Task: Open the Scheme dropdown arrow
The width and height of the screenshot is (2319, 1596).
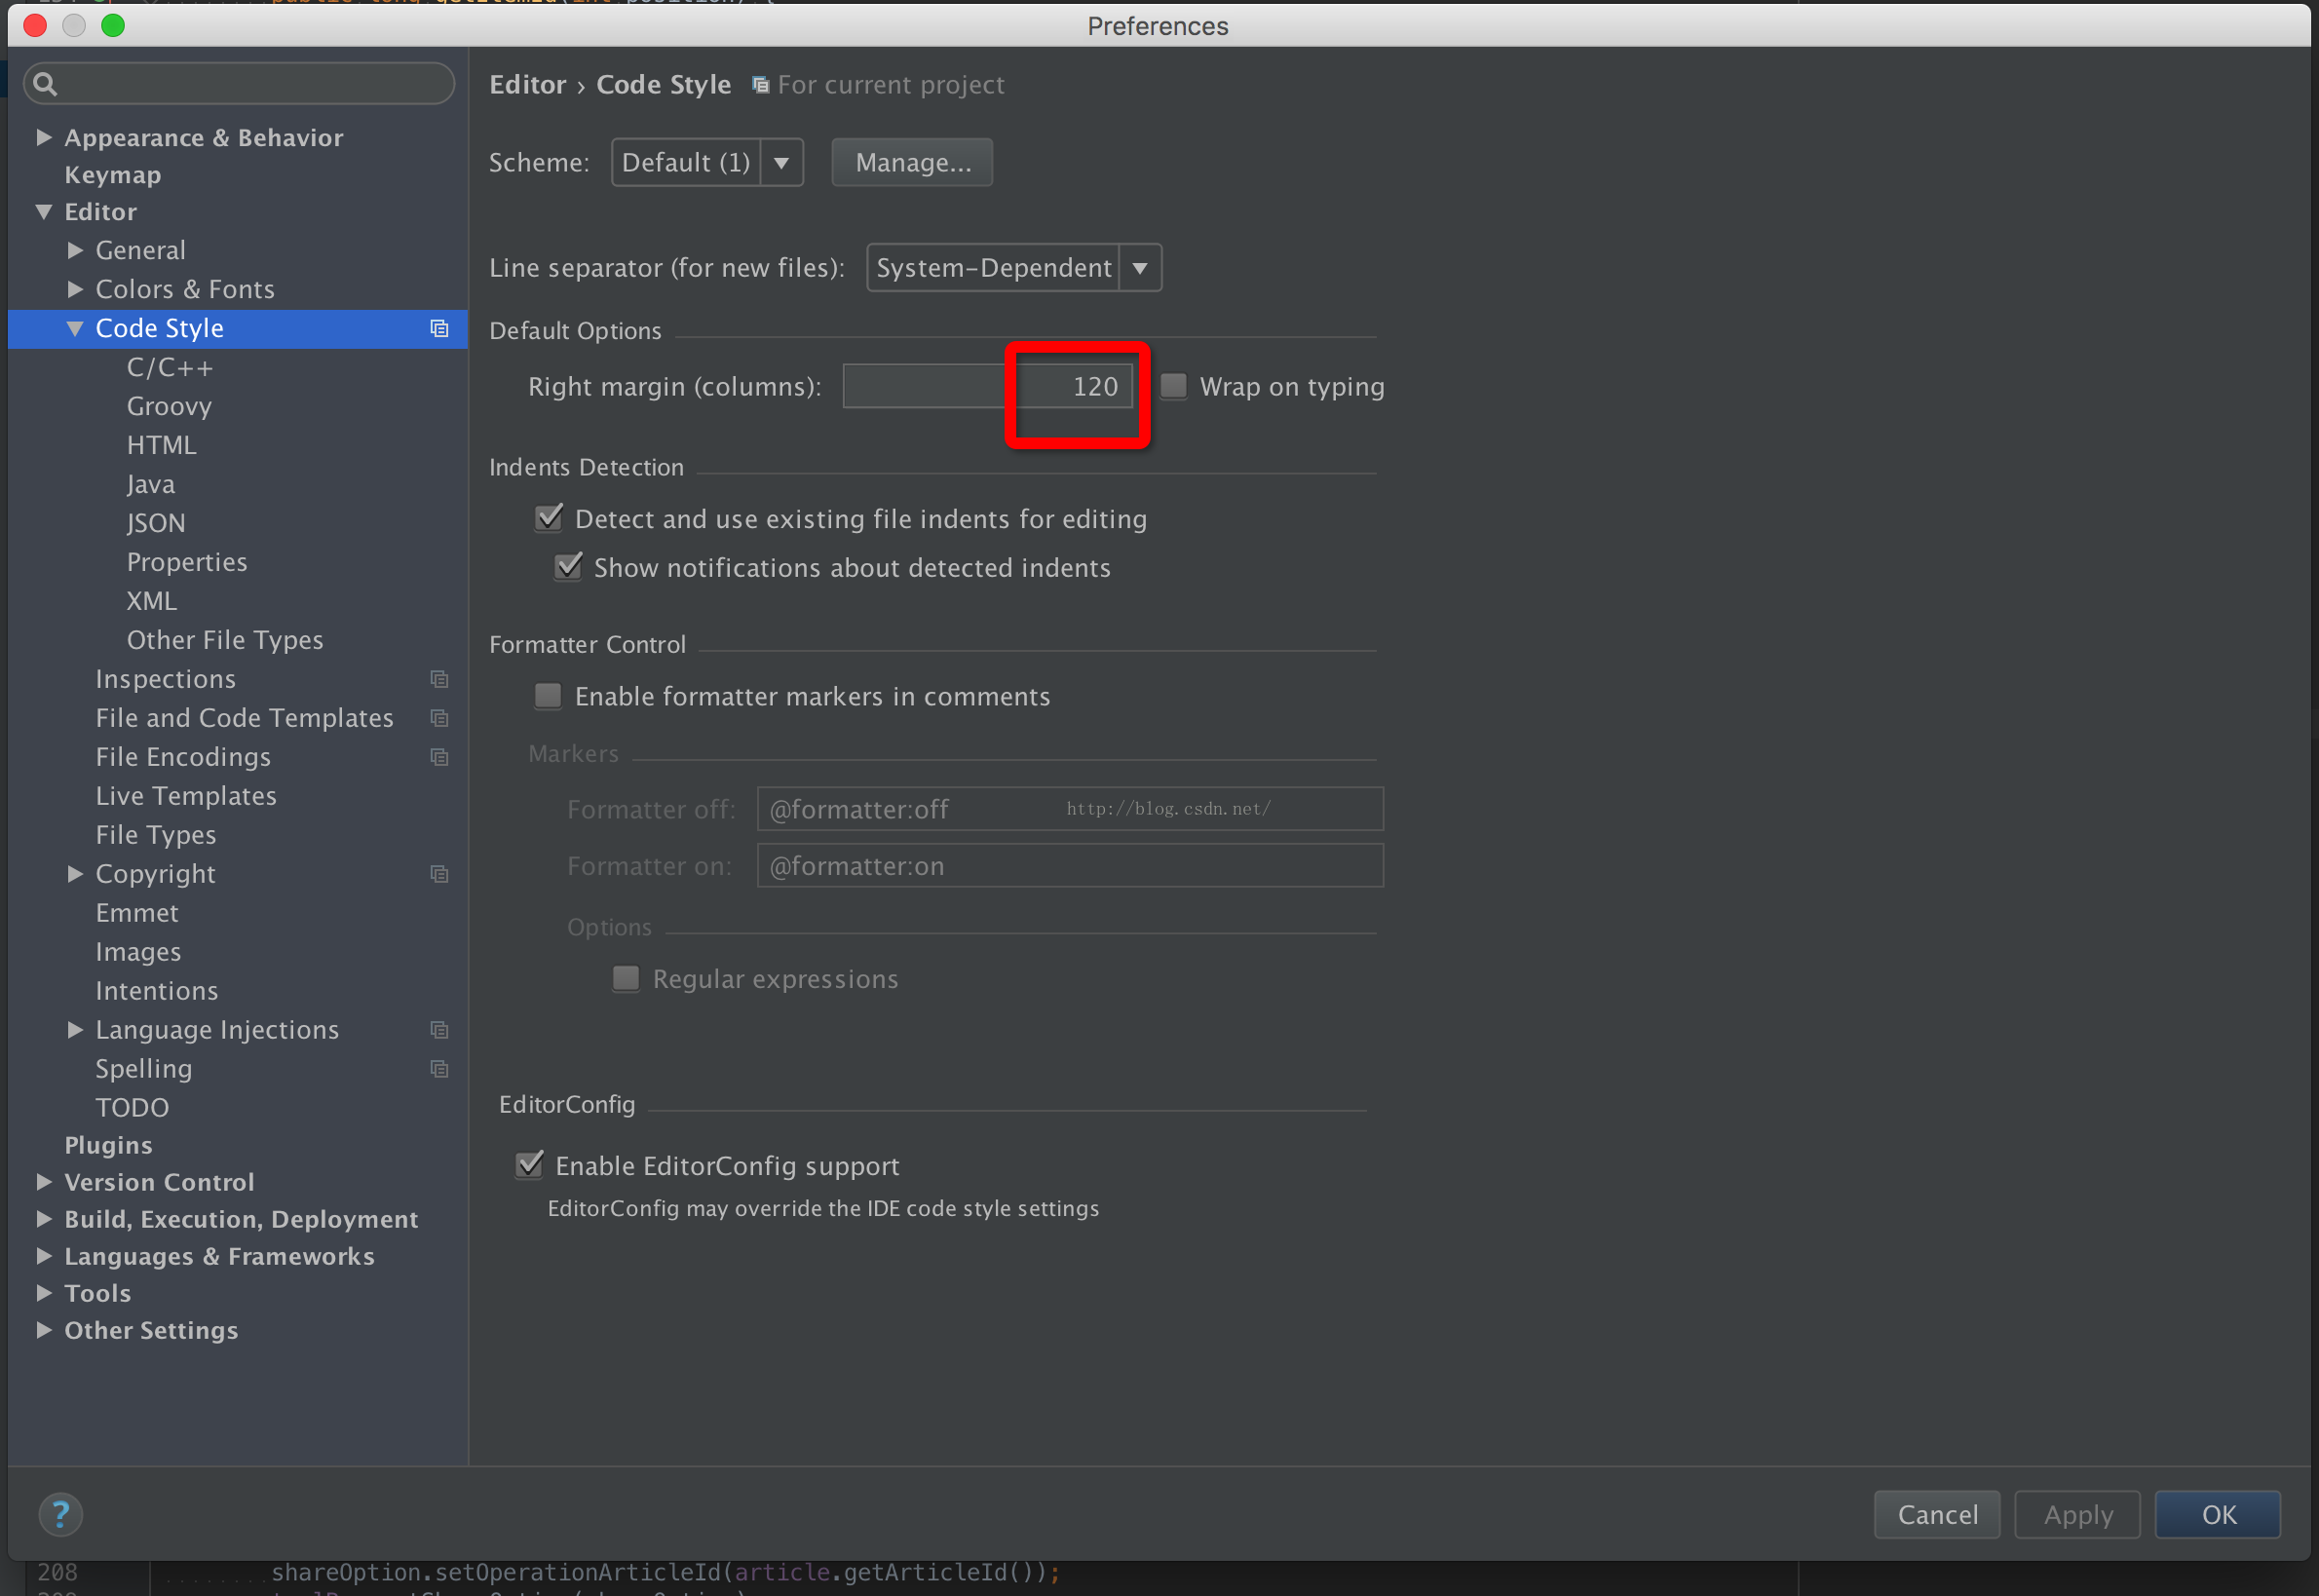Action: [x=782, y=162]
